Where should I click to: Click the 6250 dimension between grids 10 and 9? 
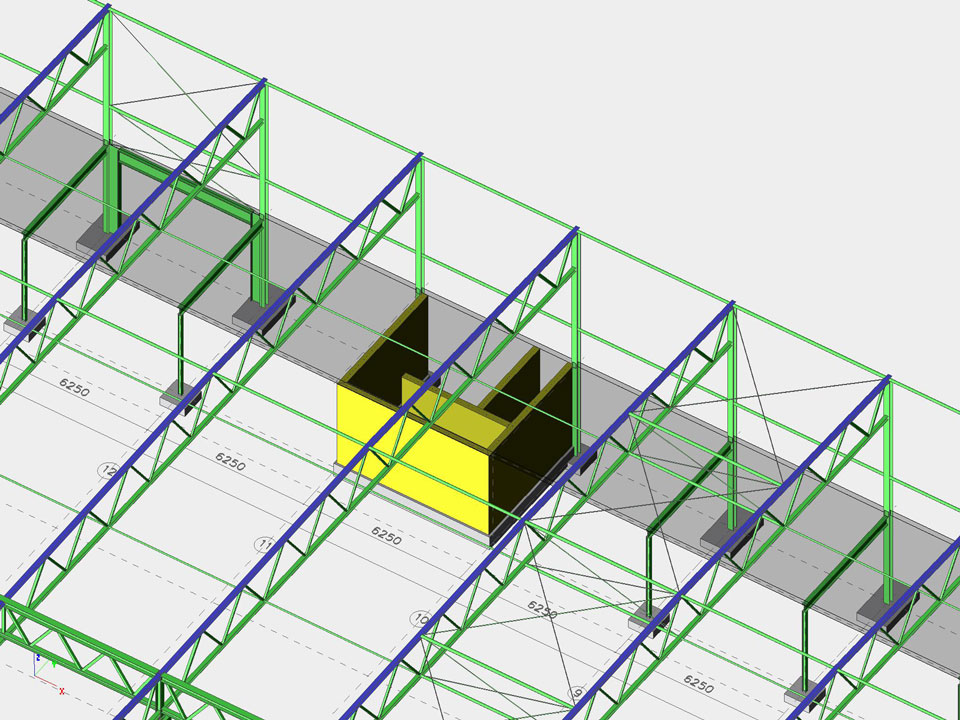541,610
